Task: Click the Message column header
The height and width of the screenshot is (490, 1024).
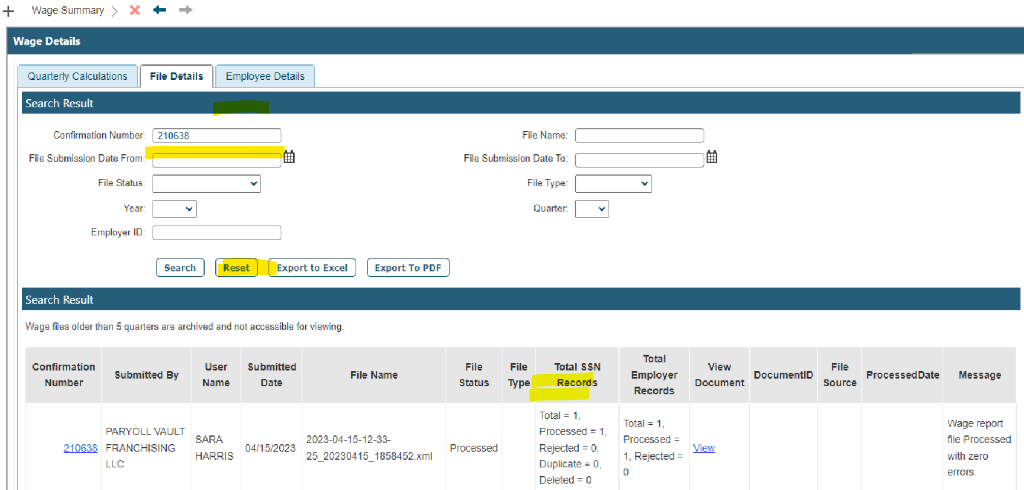Action: [x=980, y=375]
